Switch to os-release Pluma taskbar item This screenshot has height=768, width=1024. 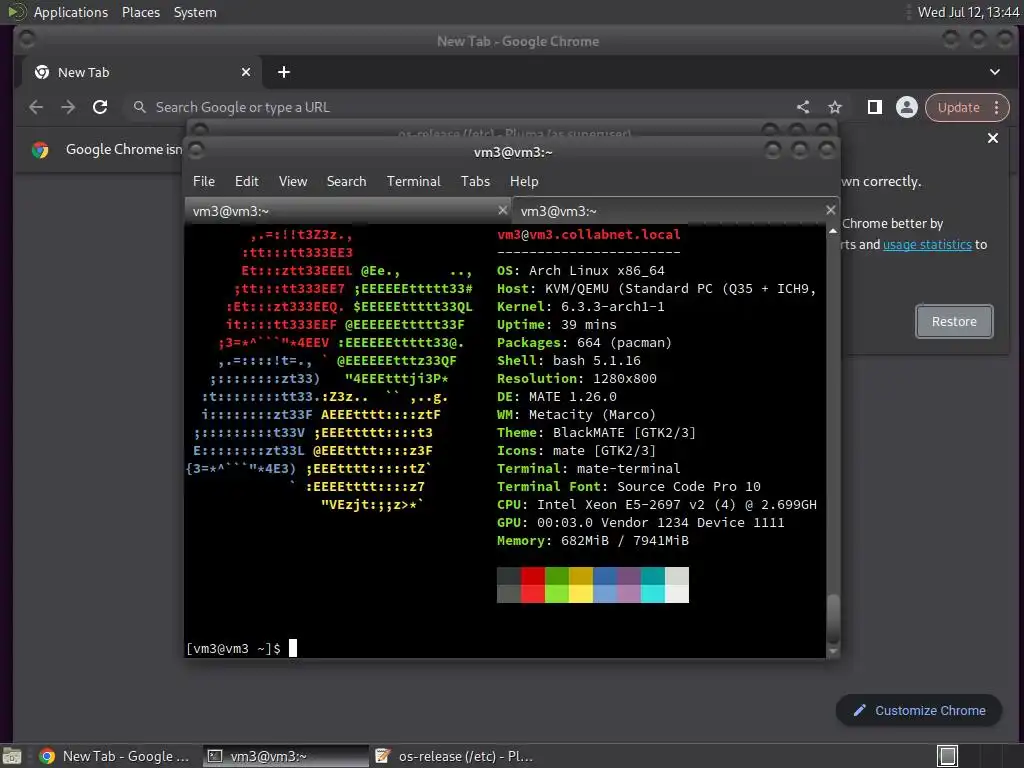(x=455, y=756)
